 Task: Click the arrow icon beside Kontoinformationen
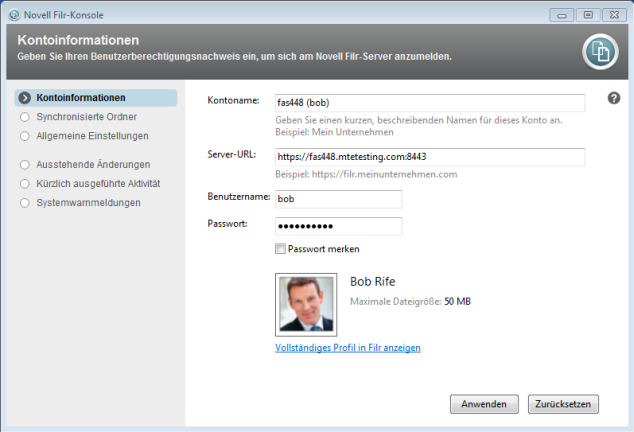pyautogui.click(x=25, y=98)
